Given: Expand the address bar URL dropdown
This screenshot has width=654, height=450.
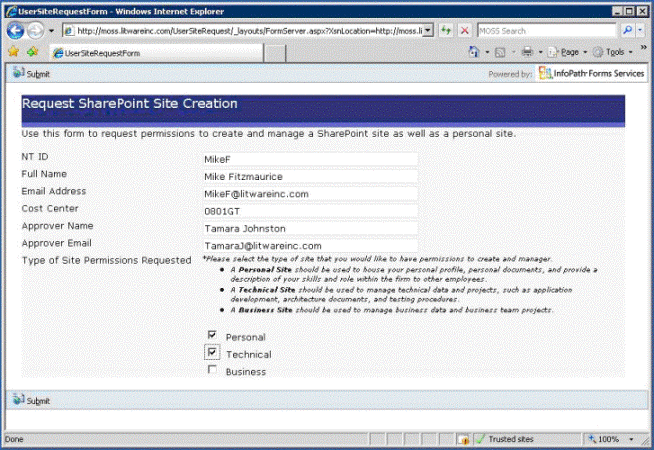Looking at the screenshot, I should tap(428, 31).
